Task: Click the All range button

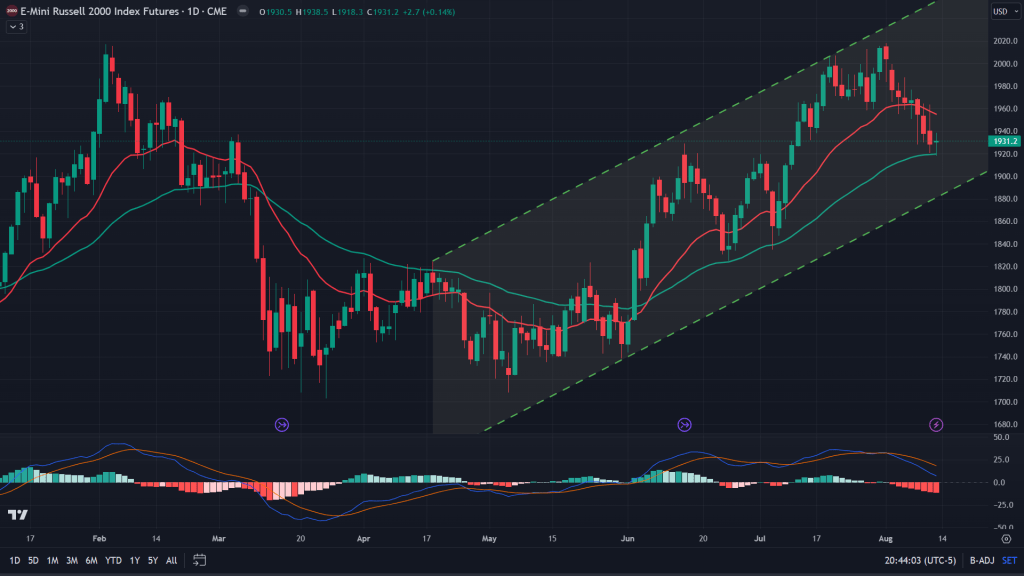Action: tap(172, 559)
